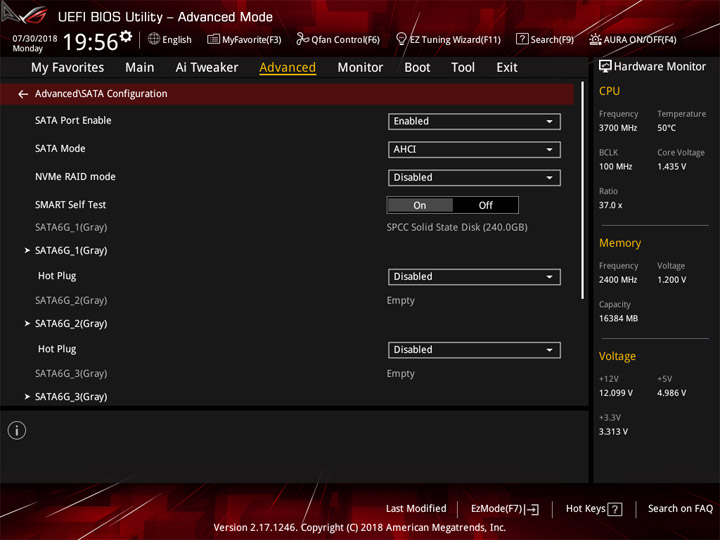Image resolution: width=720 pixels, height=540 pixels.
Task: Switch to Tool tab
Action: tap(463, 68)
